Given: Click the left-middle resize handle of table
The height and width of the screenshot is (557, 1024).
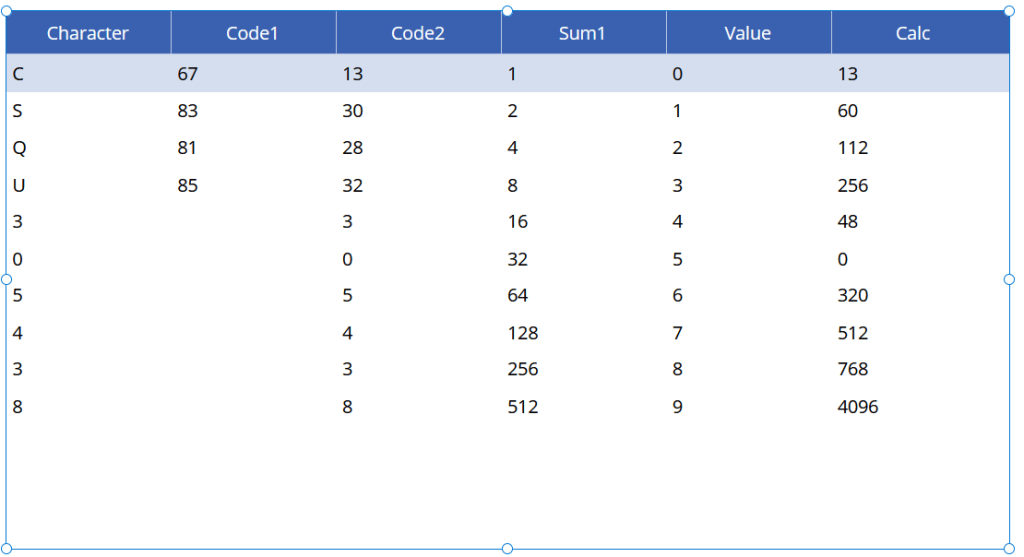Looking at the screenshot, I should (6, 280).
